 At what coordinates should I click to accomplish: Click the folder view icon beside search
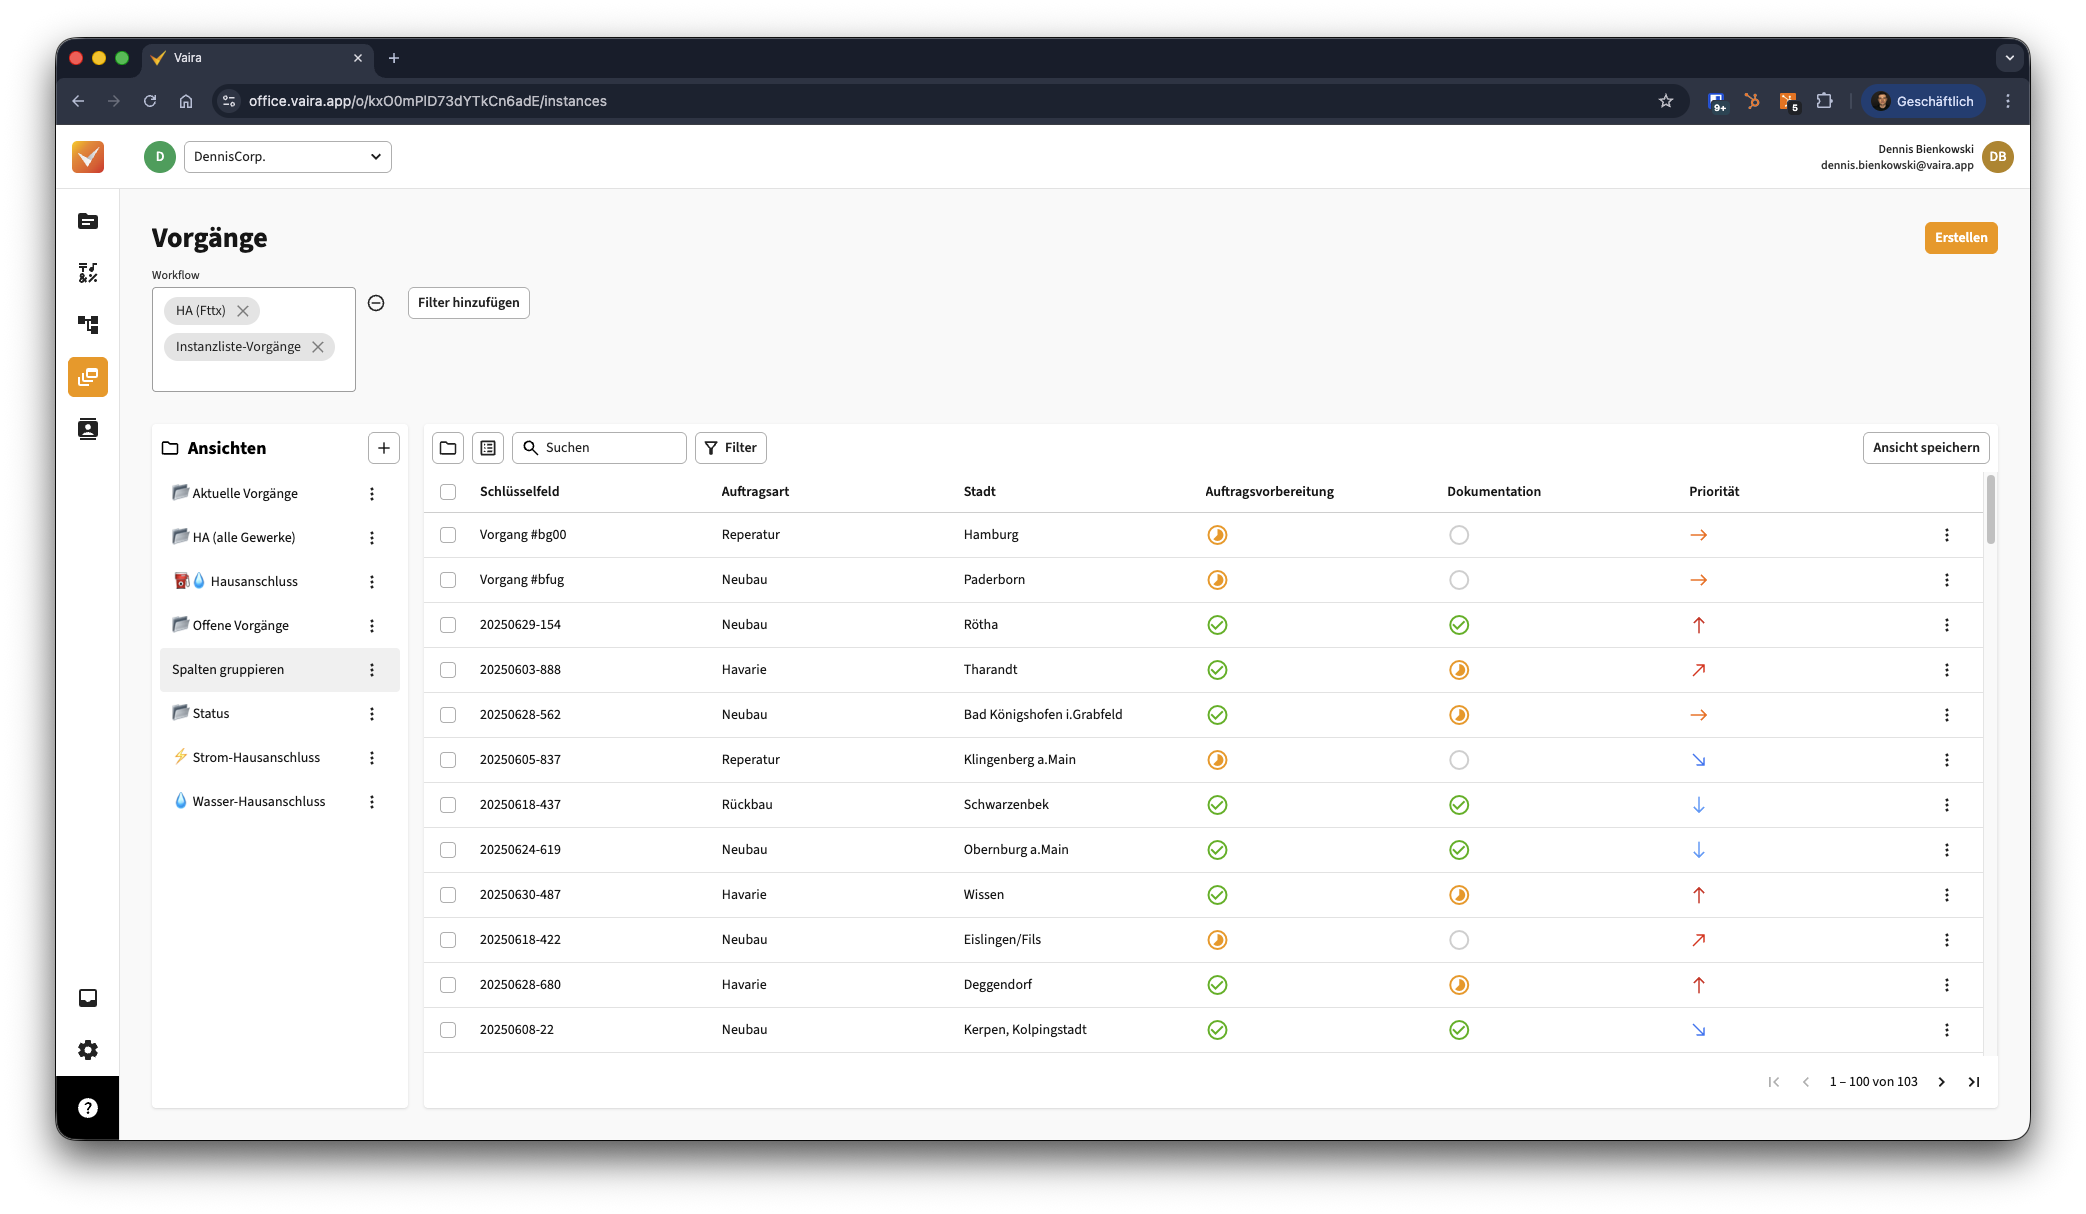tap(448, 448)
